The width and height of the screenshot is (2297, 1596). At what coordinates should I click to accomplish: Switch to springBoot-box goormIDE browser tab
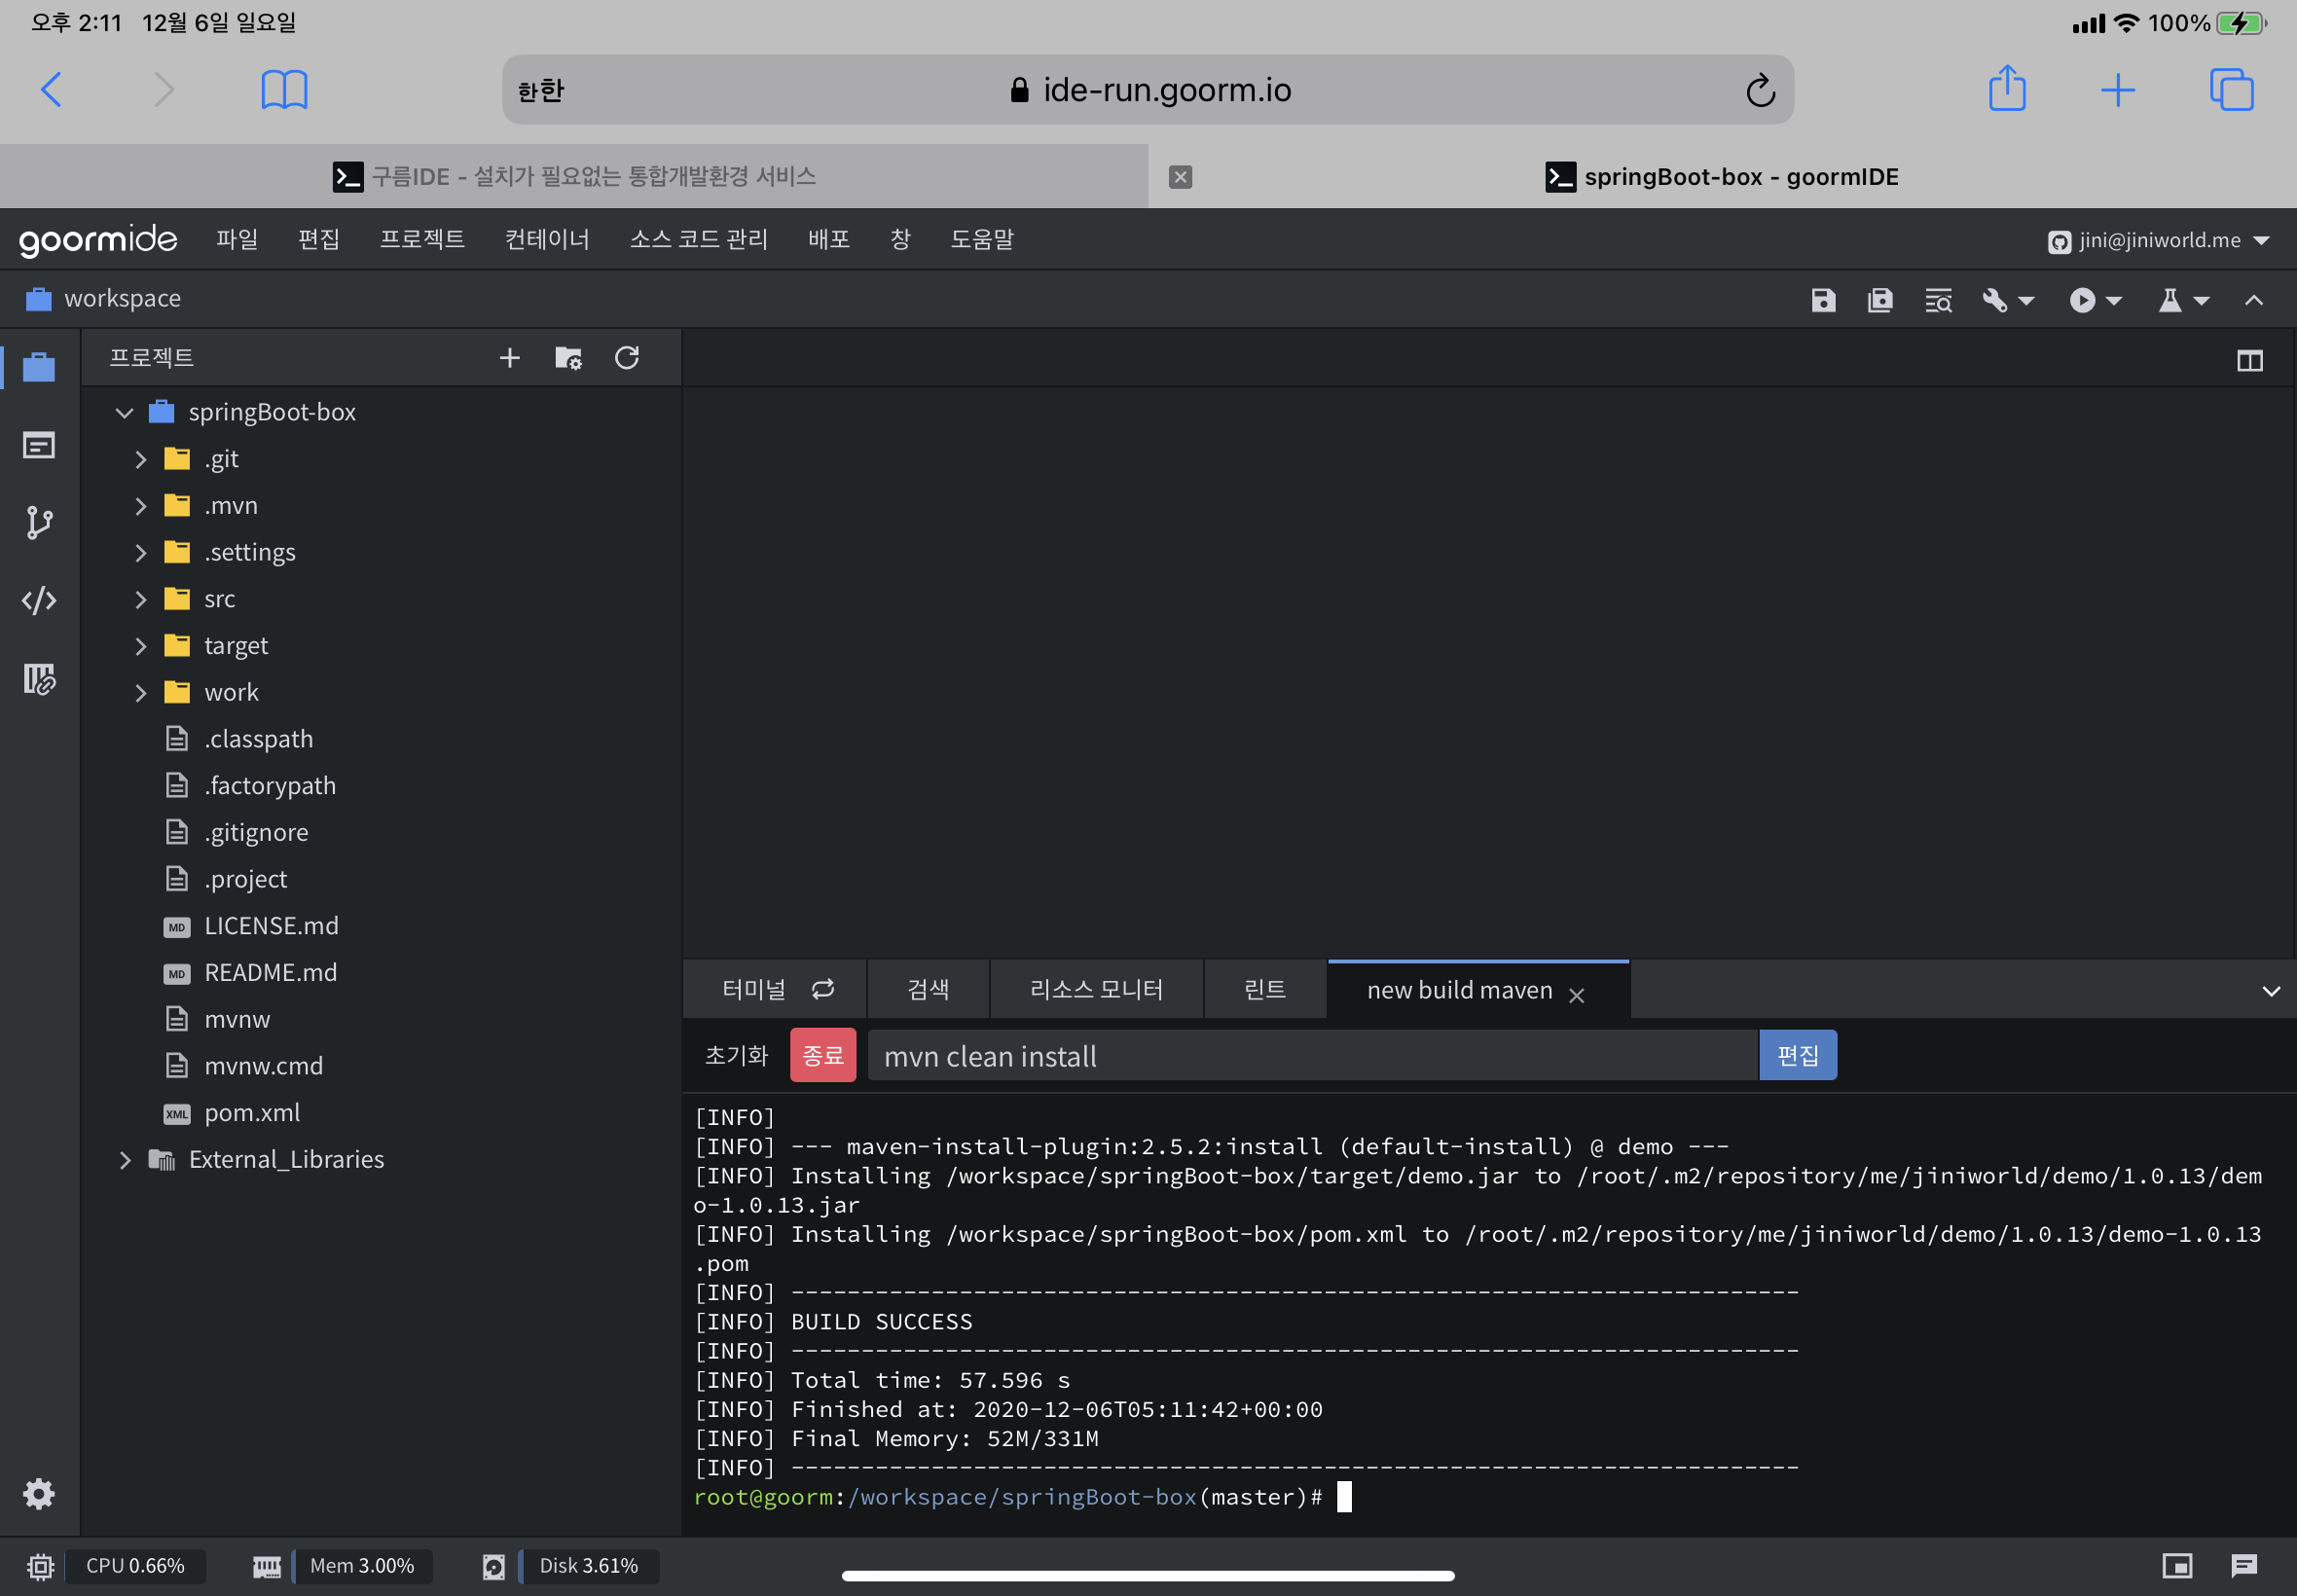point(1722,177)
